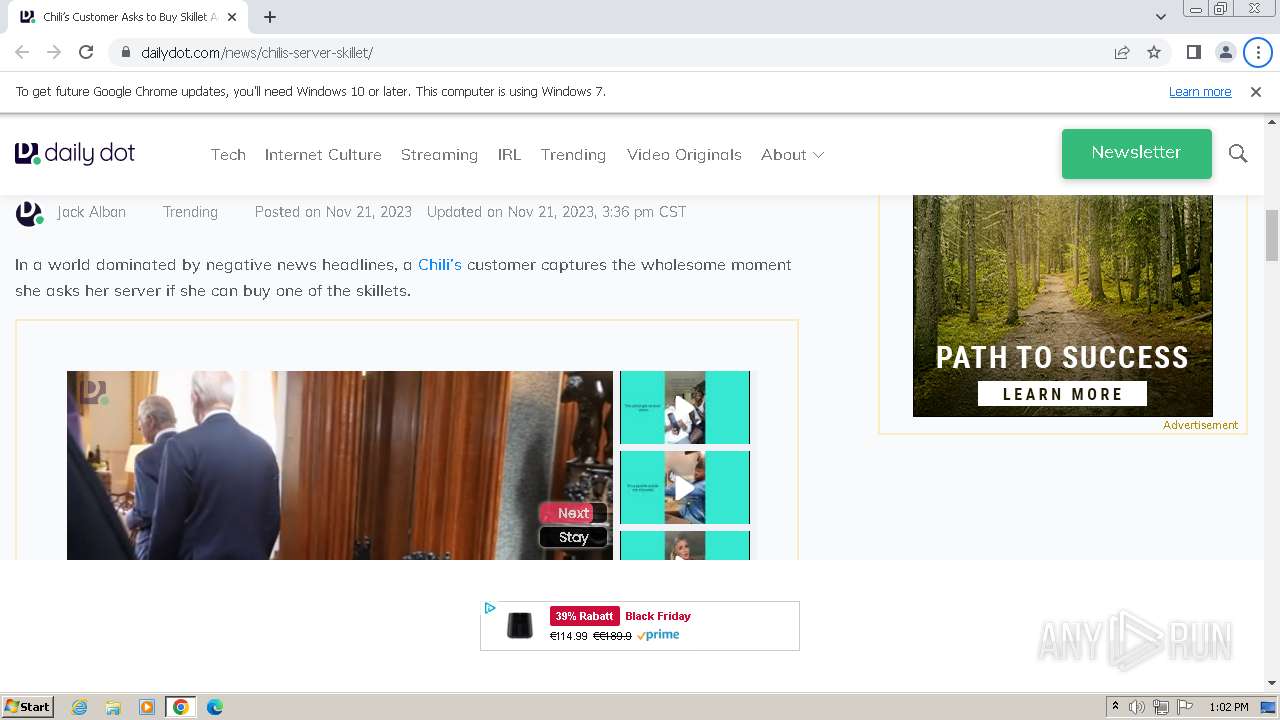The width and height of the screenshot is (1280, 720).
Task: Open the AdChoices icon on banner ad
Action: 490,608
